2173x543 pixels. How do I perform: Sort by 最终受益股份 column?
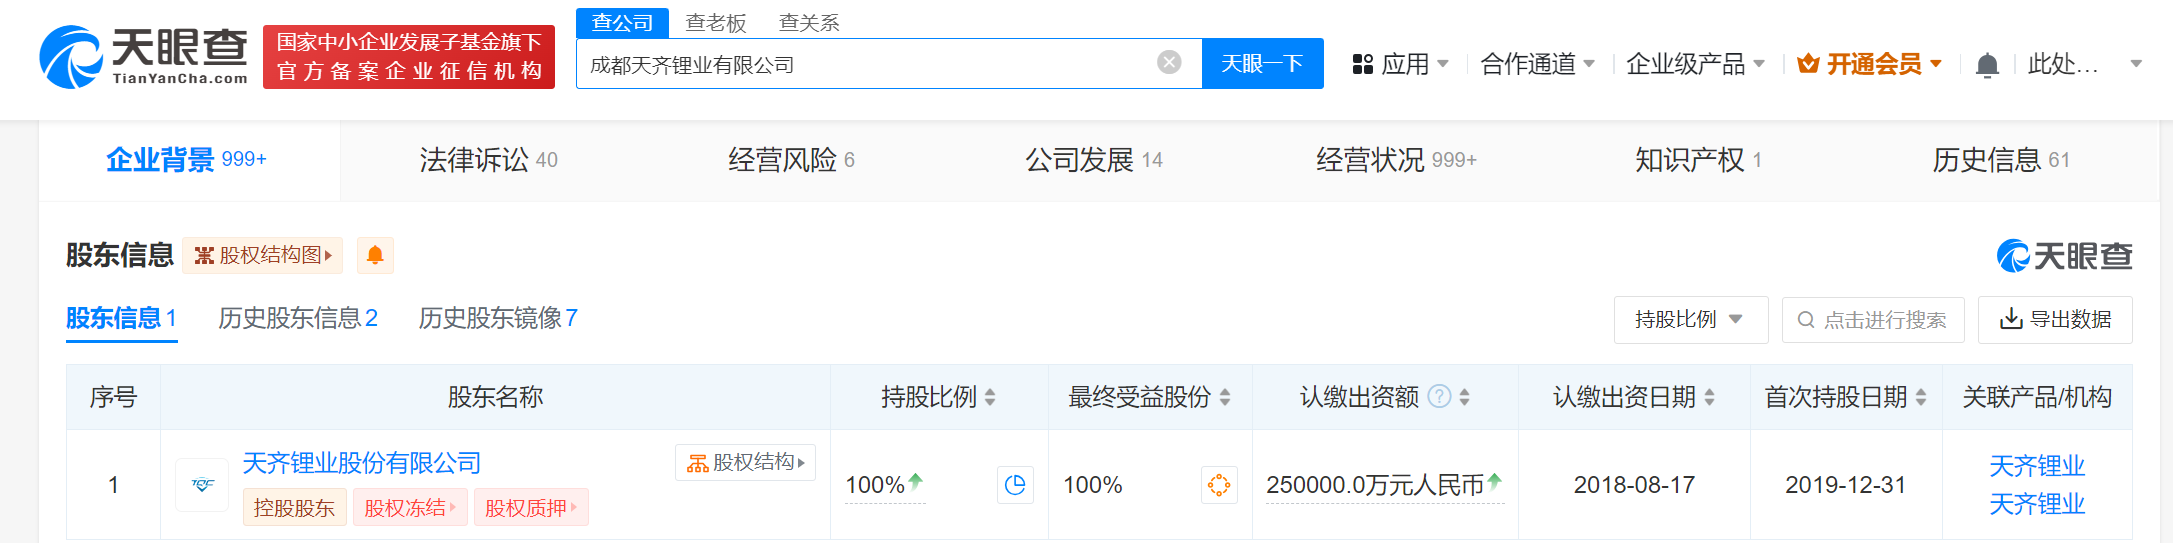point(1225,397)
